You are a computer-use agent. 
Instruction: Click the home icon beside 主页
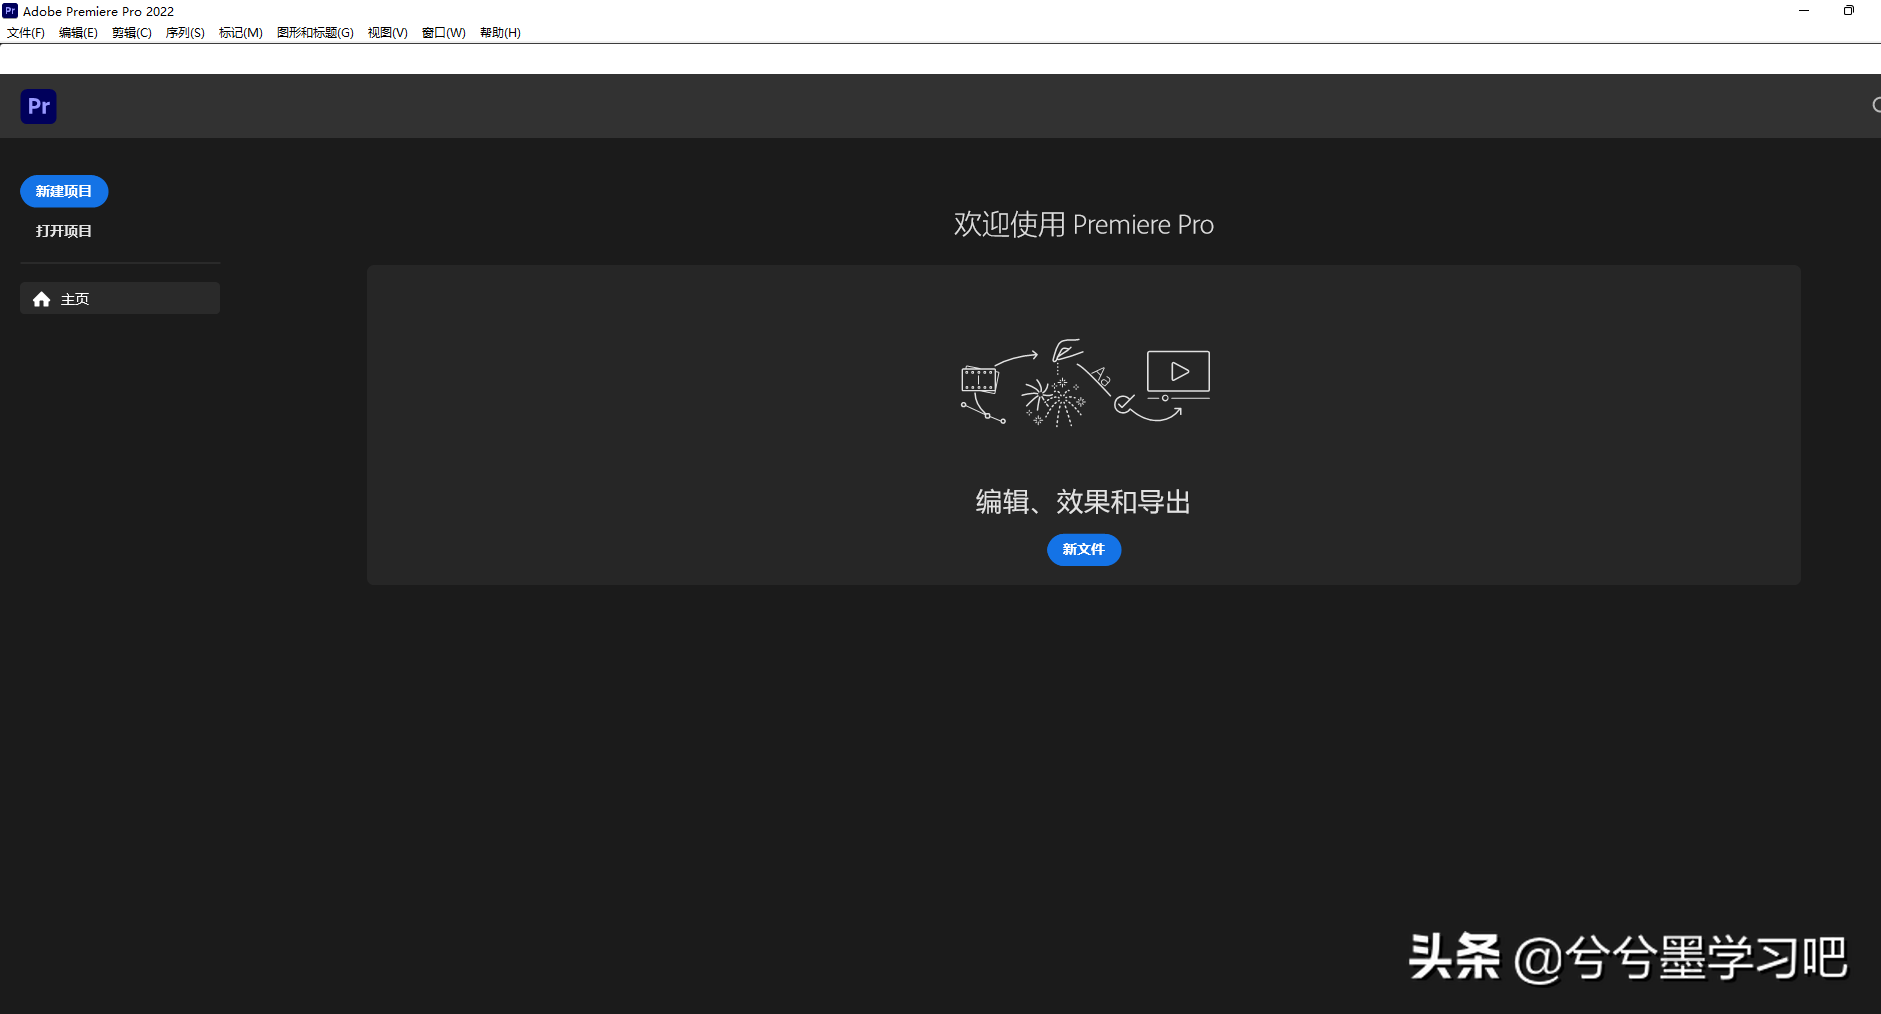tap(41, 299)
